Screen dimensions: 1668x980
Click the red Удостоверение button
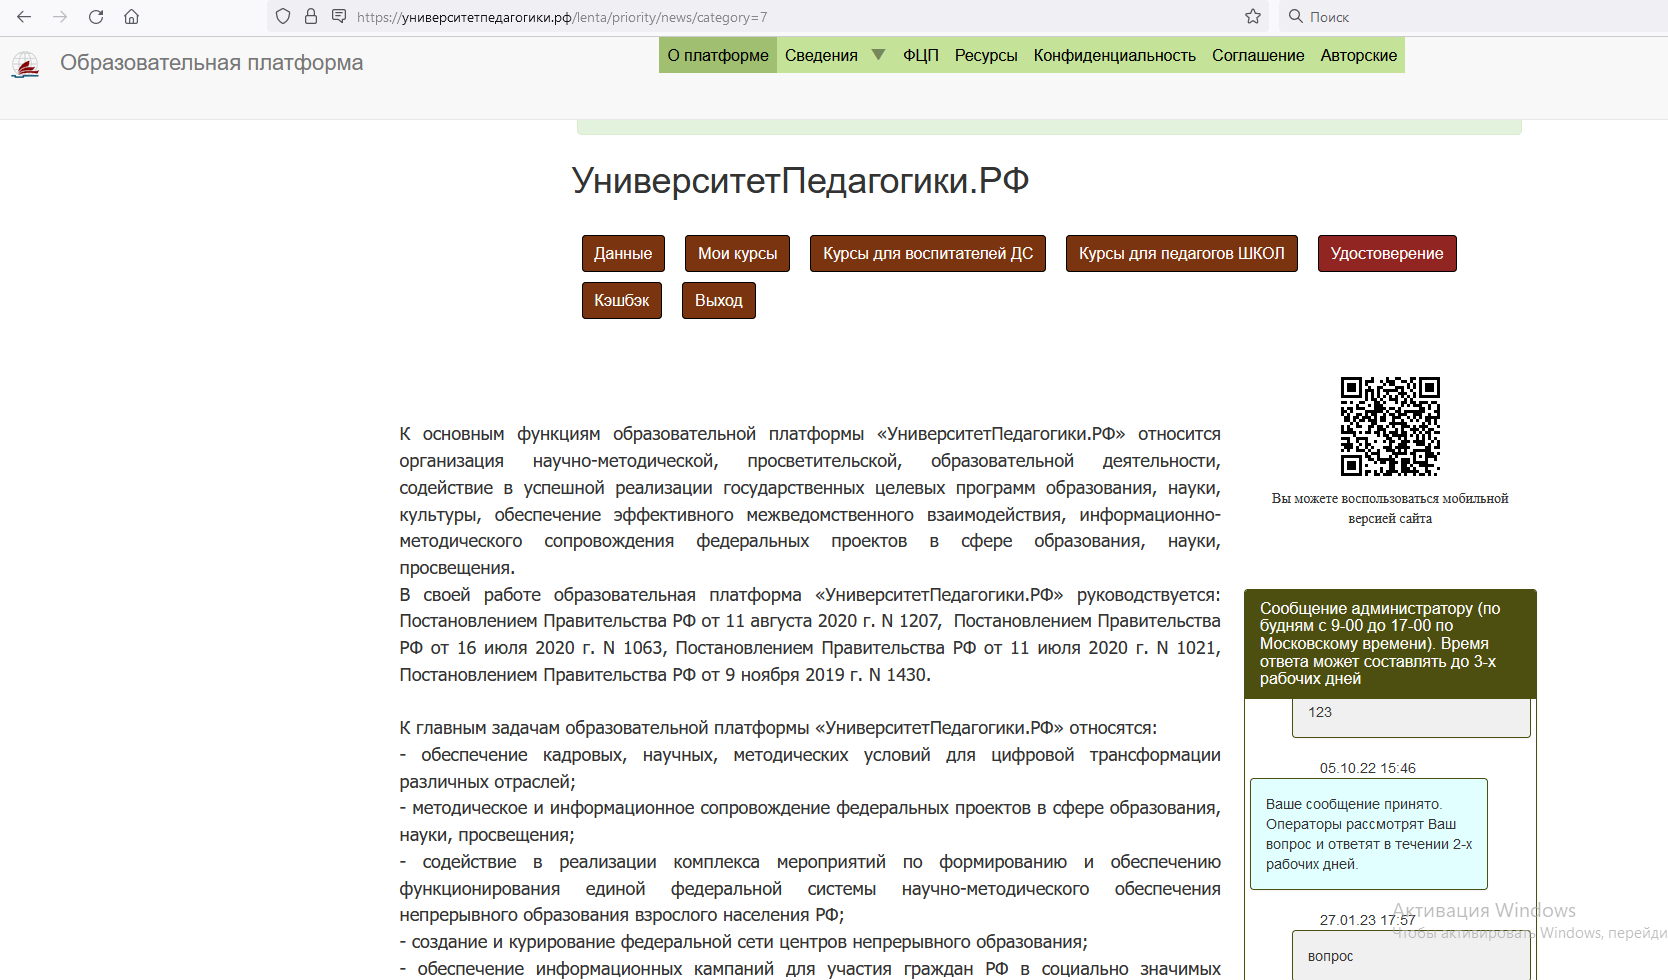click(1386, 254)
